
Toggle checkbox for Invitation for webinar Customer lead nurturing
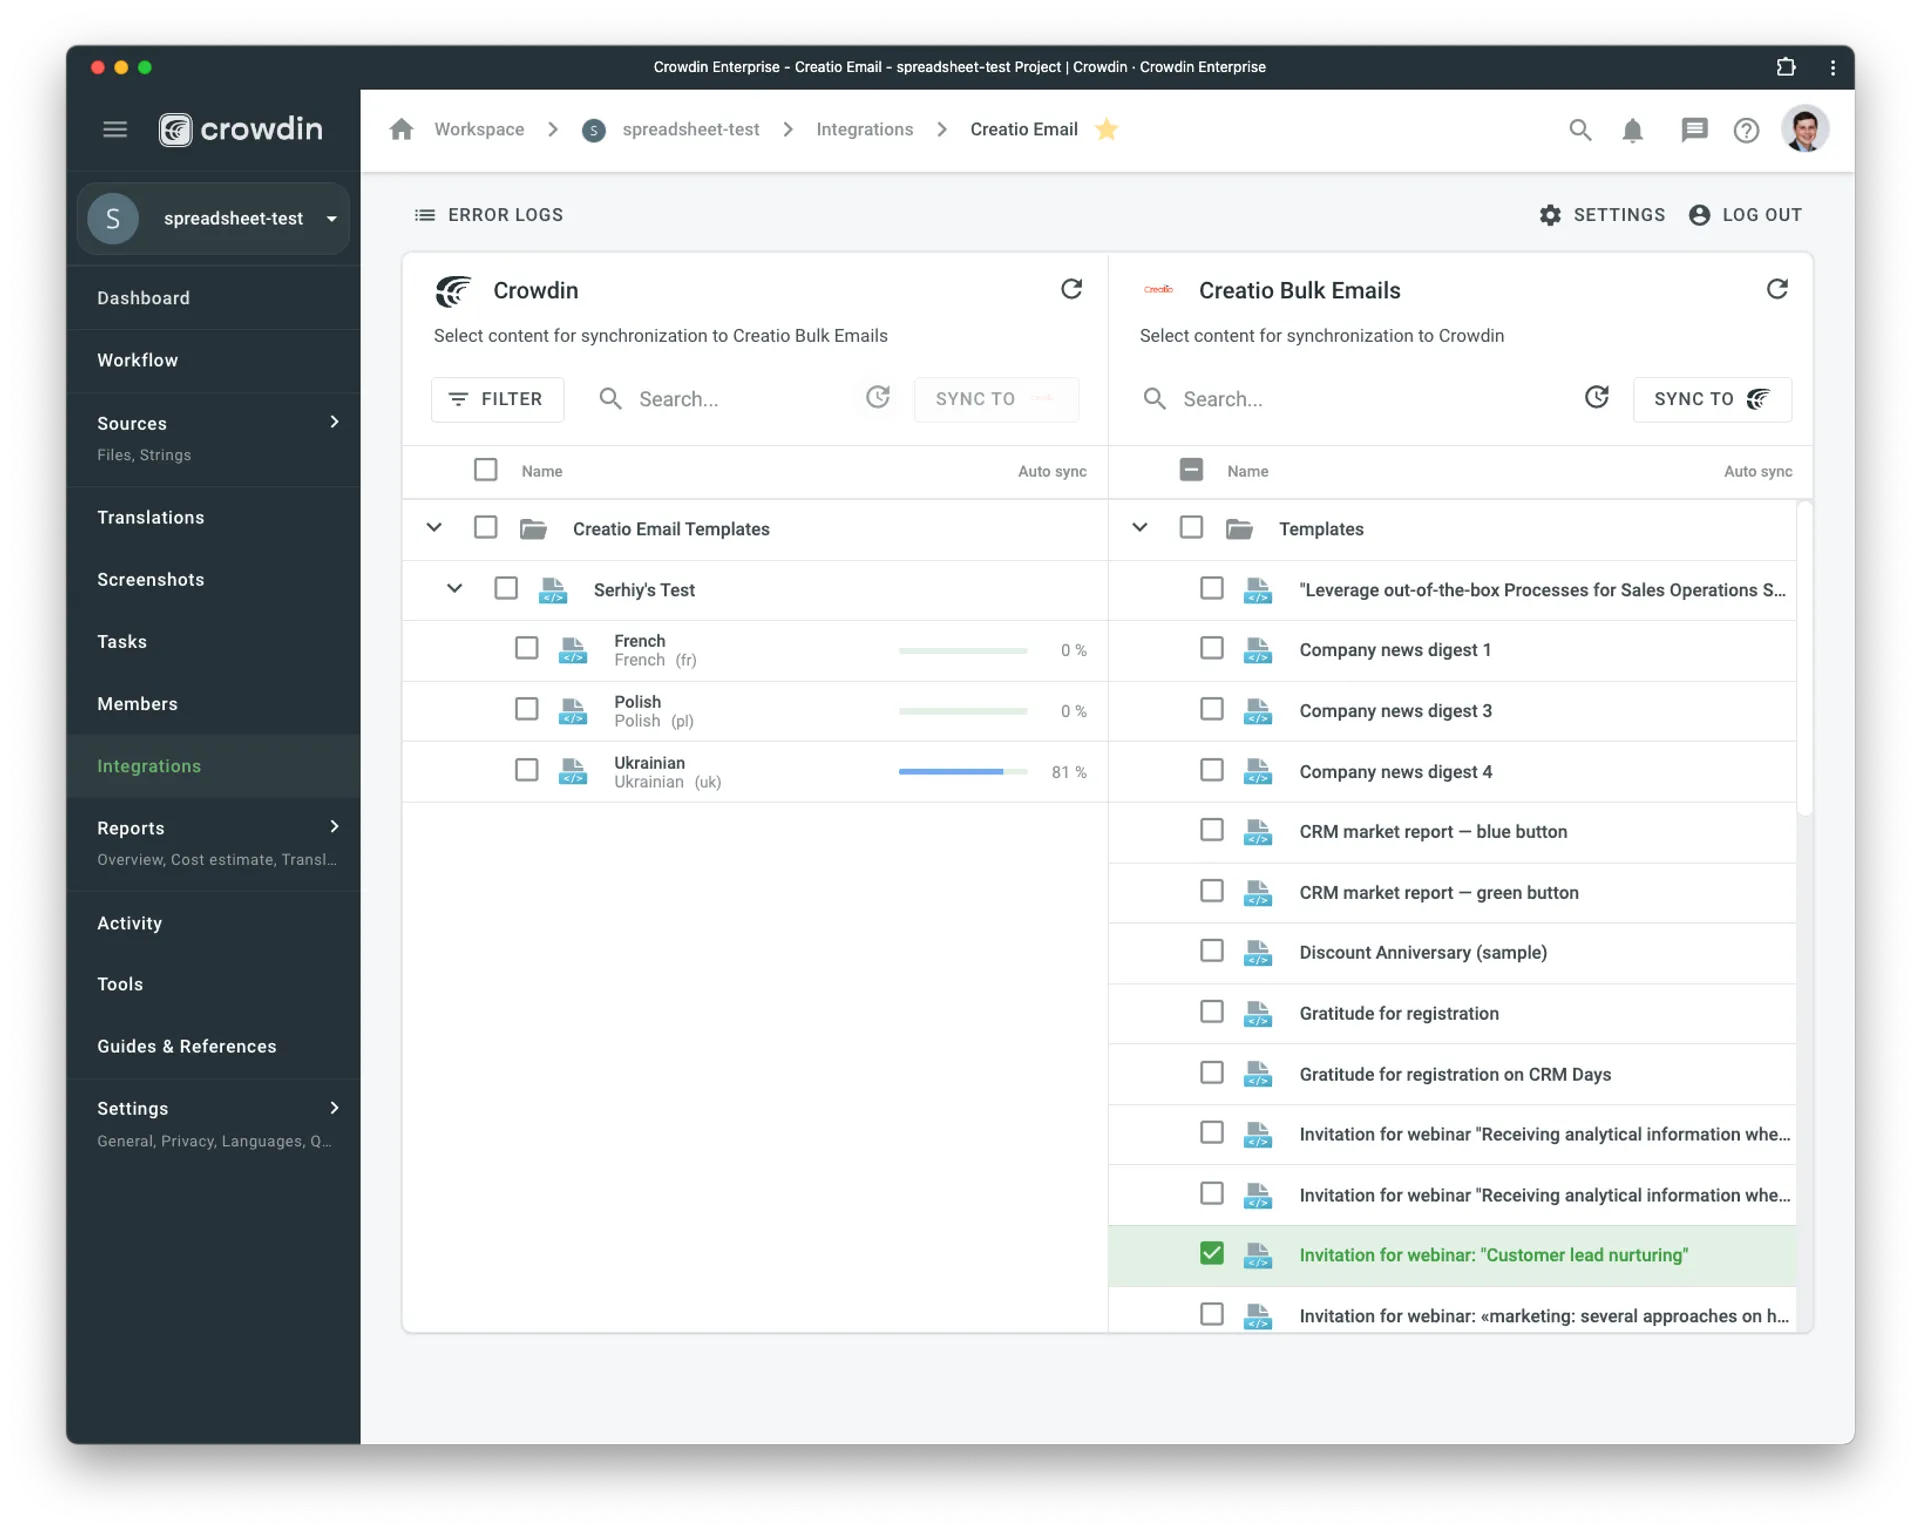(x=1211, y=1254)
